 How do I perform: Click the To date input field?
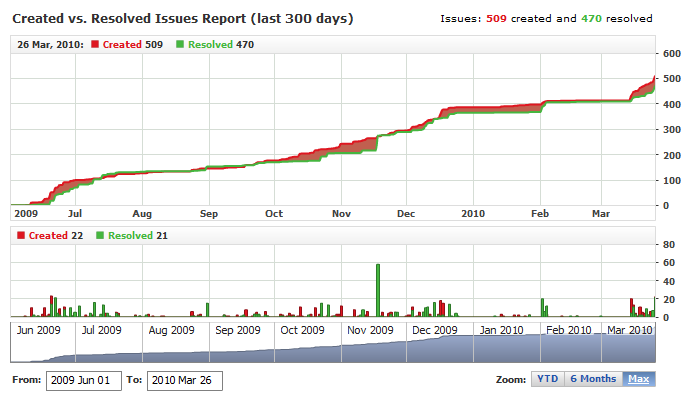tap(185, 380)
